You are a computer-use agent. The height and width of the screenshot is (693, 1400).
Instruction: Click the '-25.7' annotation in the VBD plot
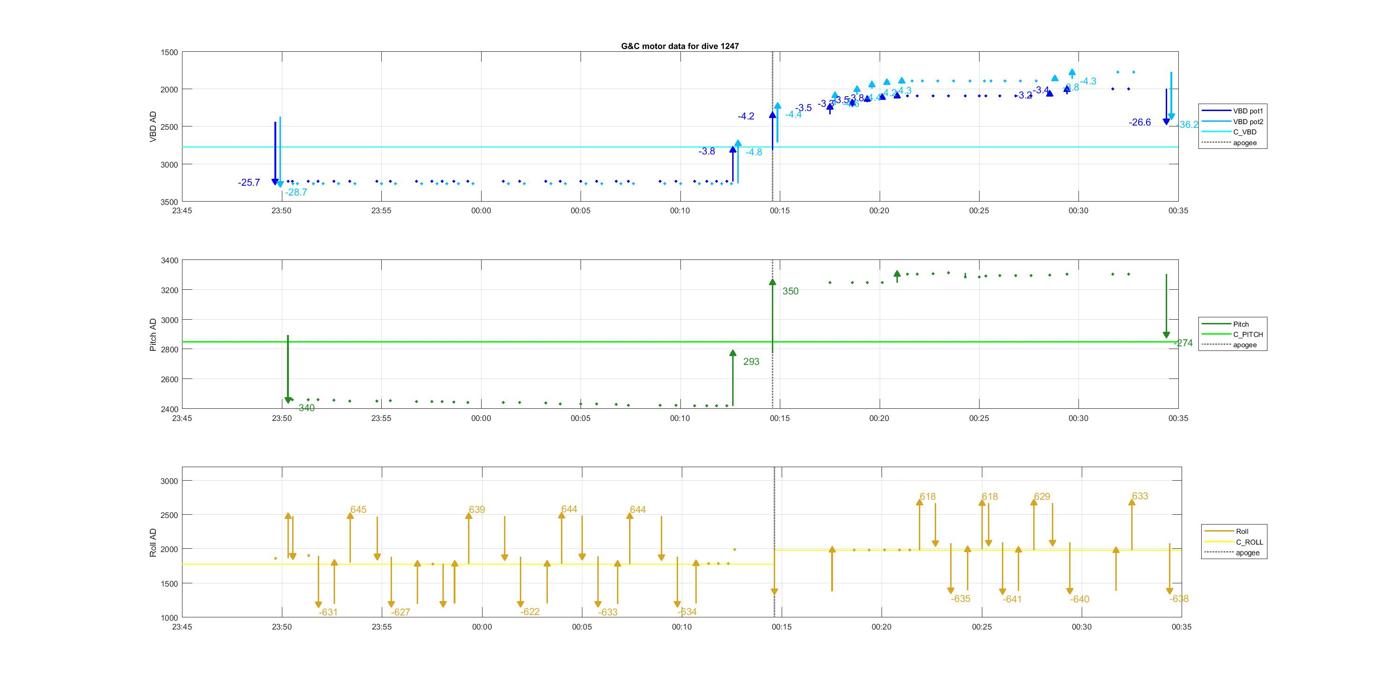[x=249, y=183]
